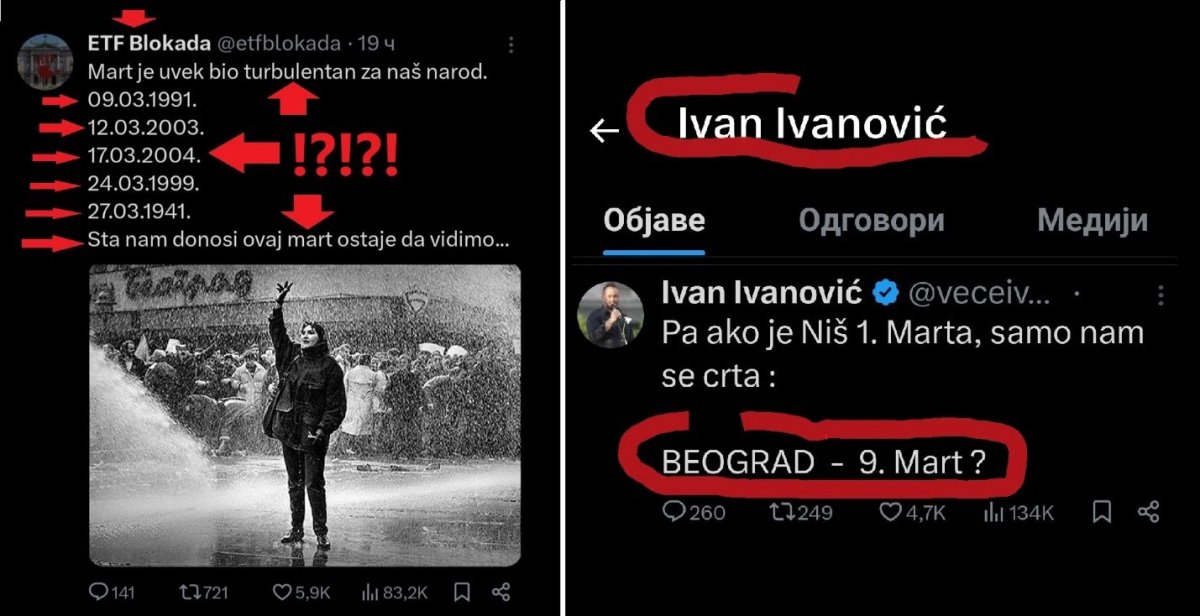Reply to Ivan Ivanović's tweet

pos(694,512)
